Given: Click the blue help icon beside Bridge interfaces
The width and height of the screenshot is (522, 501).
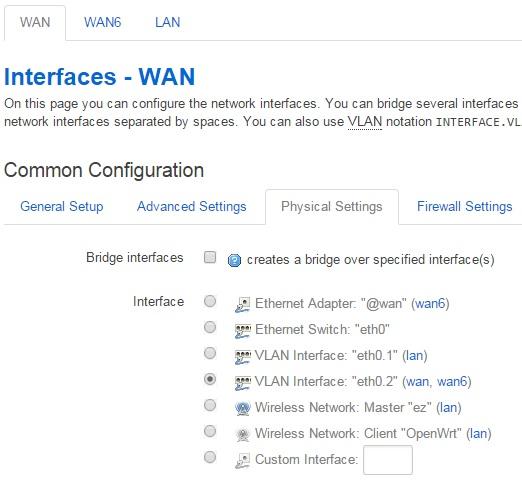Looking at the screenshot, I should pos(234,260).
